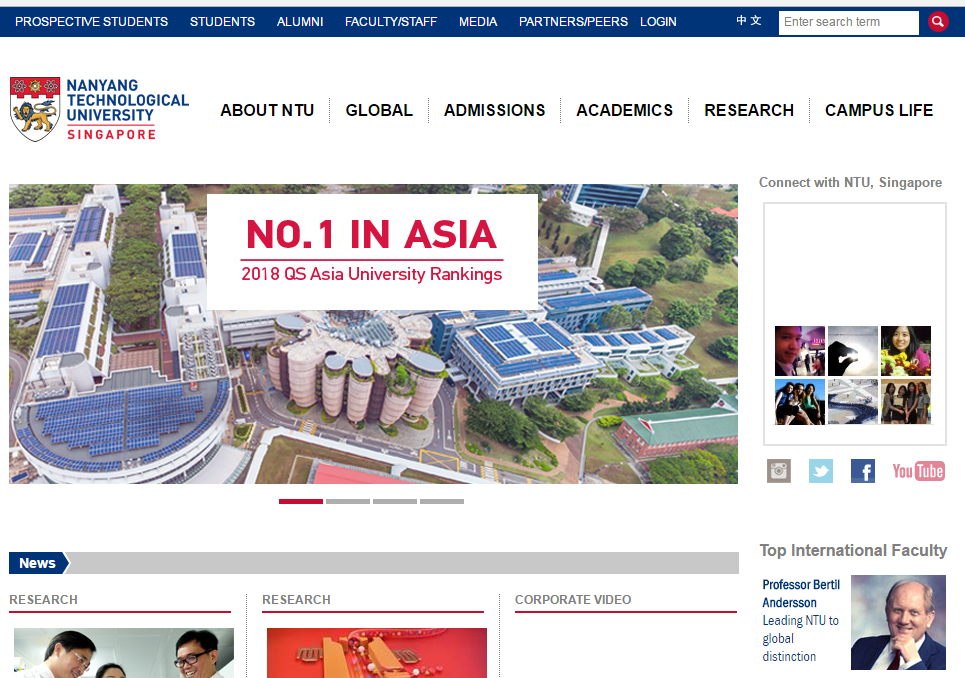
Task: Open NTU's Instagram page icon
Action: [x=779, y=471]
